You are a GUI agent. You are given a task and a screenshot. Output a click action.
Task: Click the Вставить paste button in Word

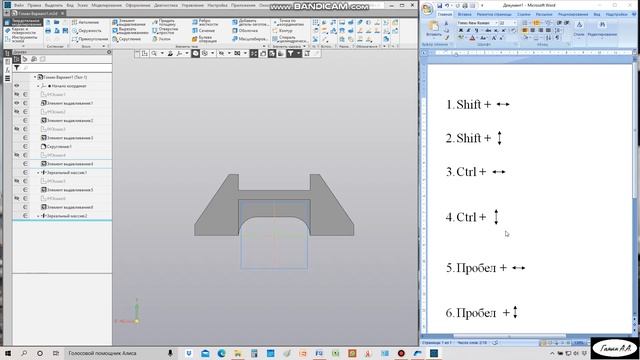433,29
